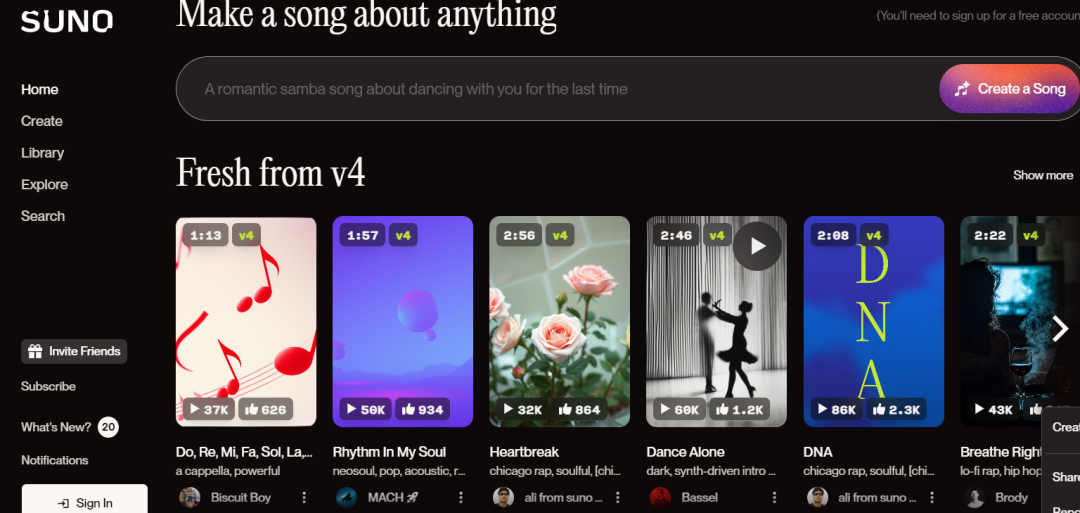Click thumbs-up on Heartbreak card
The image size is (1080, 513).
click(579, 410)
